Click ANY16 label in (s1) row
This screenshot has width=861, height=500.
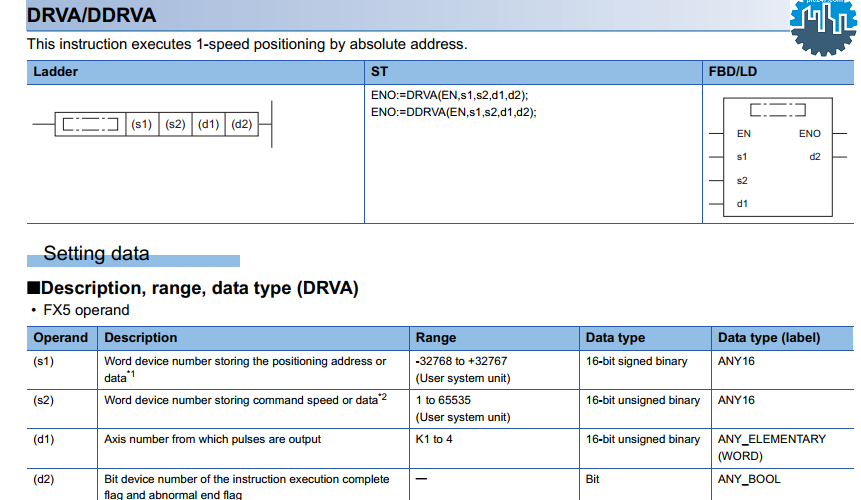(x=736, y=361)
